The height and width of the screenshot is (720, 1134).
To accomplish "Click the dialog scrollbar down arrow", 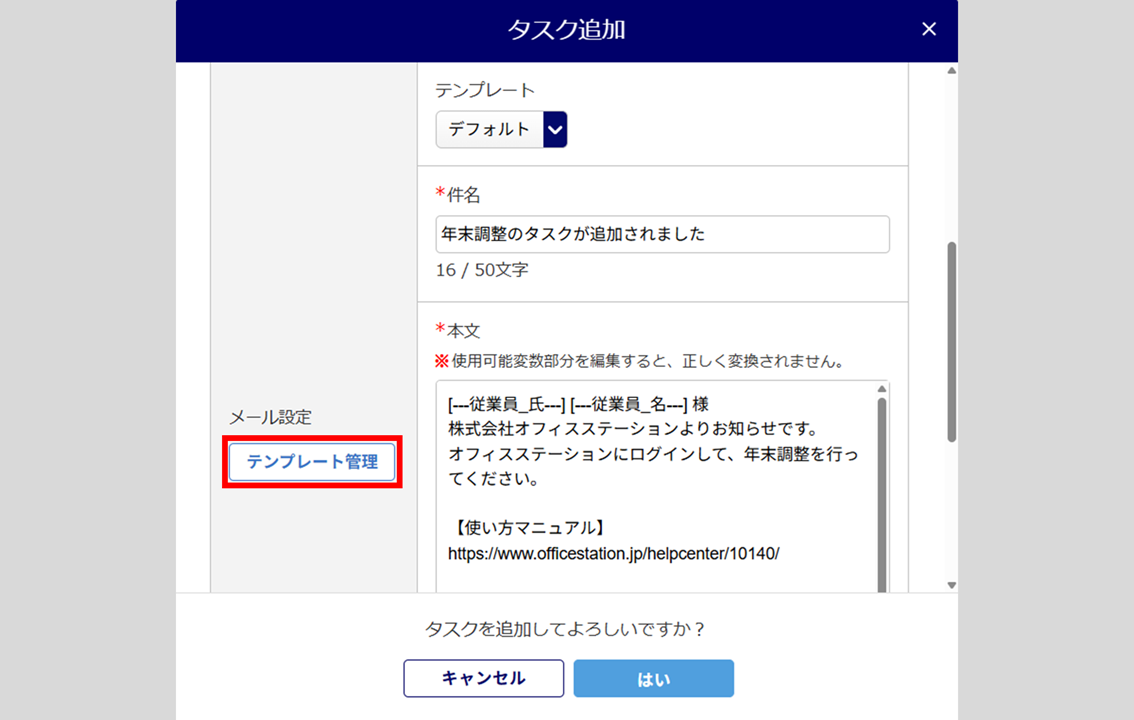I will (x=951, y=585).
